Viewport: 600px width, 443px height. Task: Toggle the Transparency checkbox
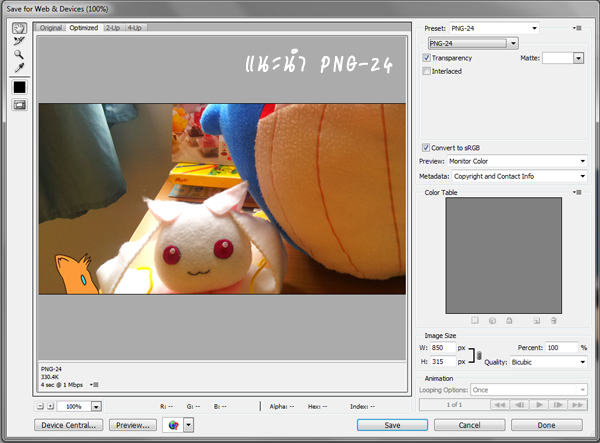click(x=426, y=58)
